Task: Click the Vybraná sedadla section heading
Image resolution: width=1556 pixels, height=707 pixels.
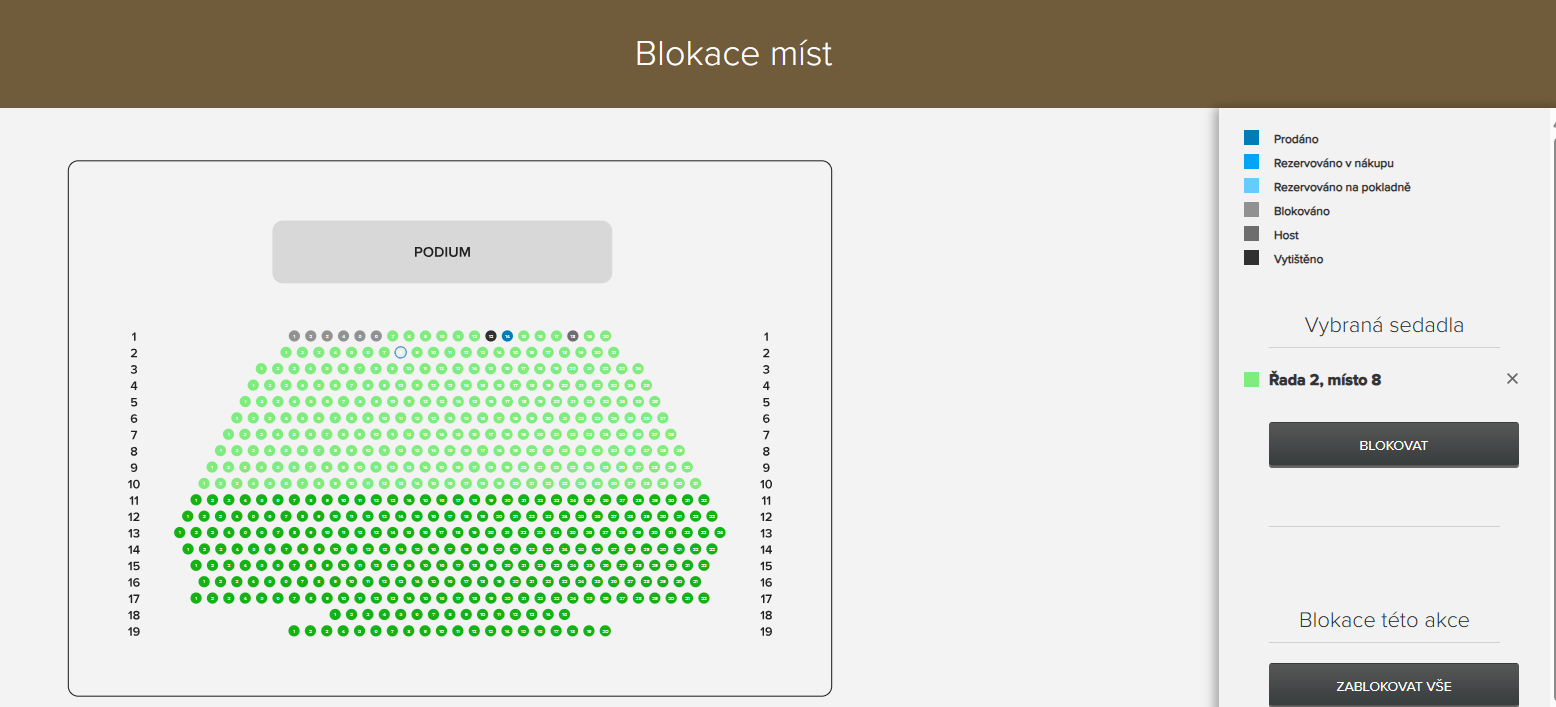Action: click(1384, 325)
